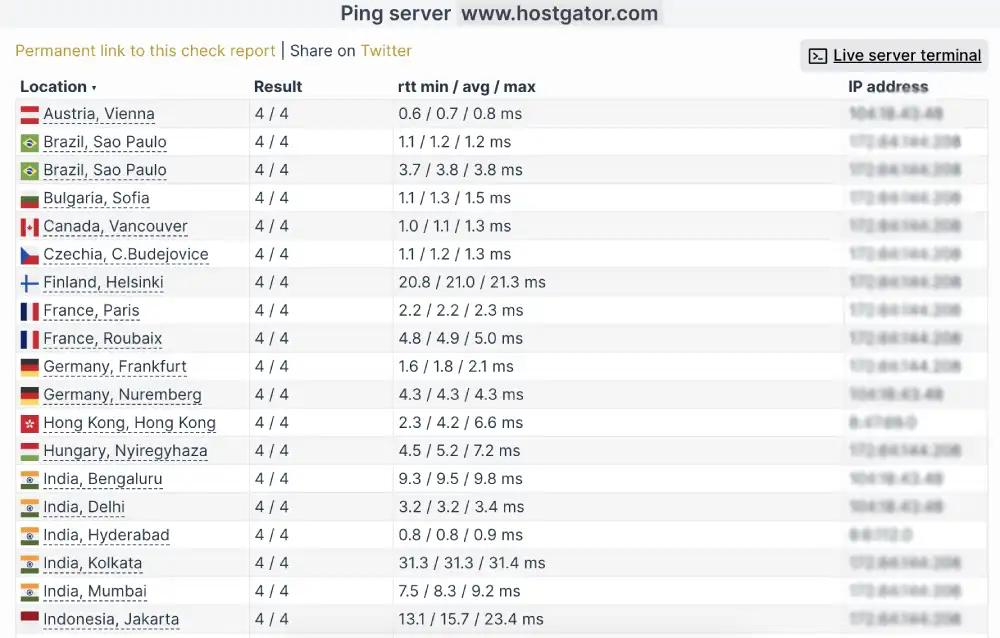Click the Hungary flag icon
Screen dimensions: 1000x638
[28, 450]
